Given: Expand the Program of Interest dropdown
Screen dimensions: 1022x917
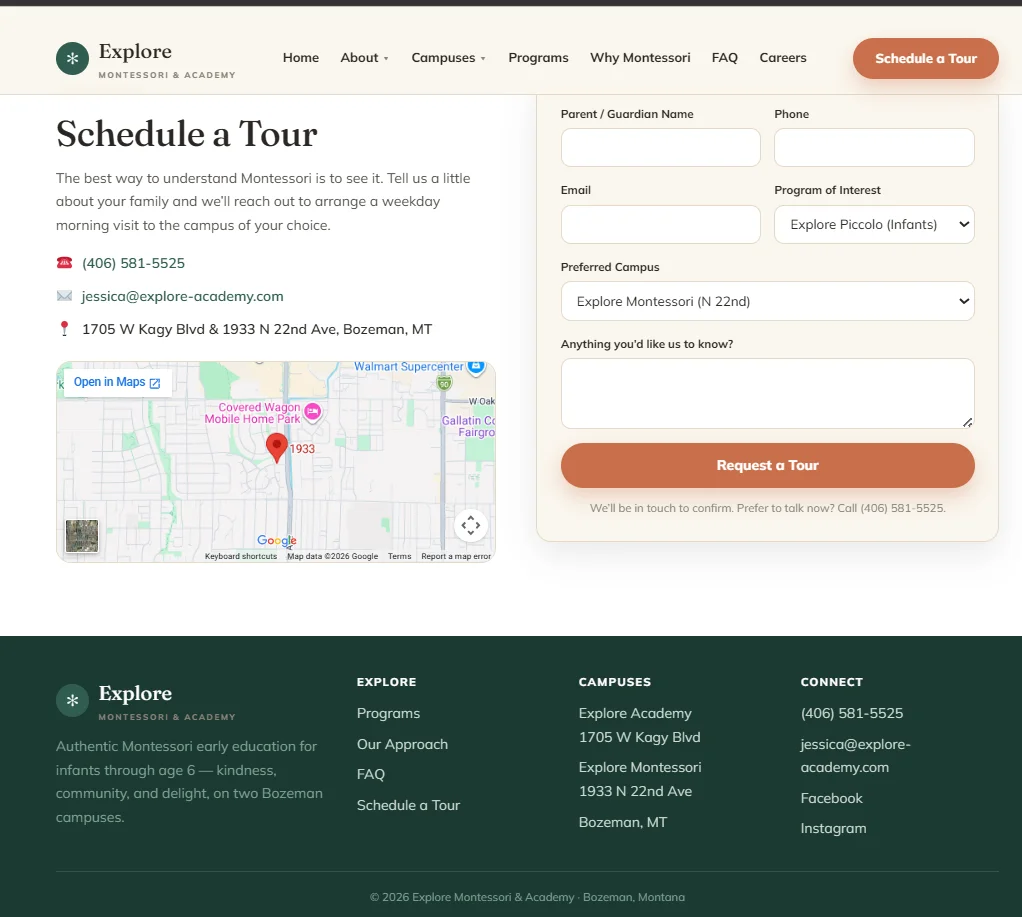Looking at the screenshot, I should click(x=874, y=224).
